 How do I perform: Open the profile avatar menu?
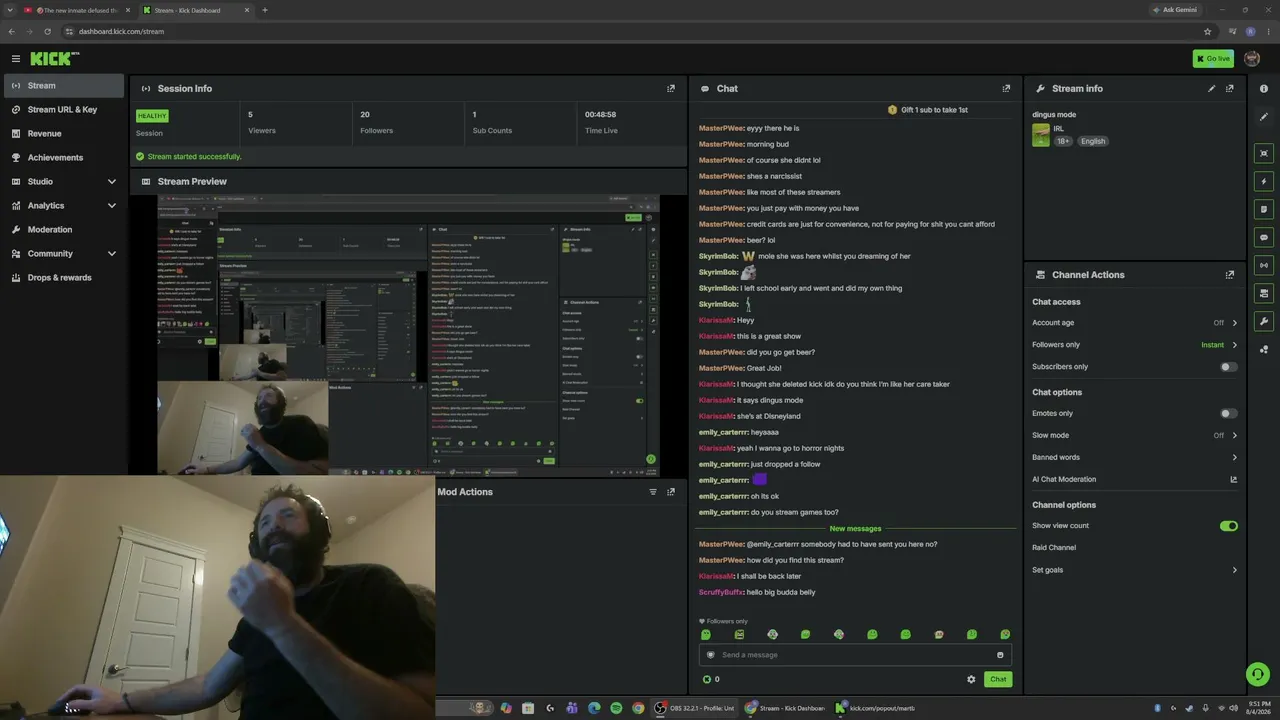point(1252,59)
